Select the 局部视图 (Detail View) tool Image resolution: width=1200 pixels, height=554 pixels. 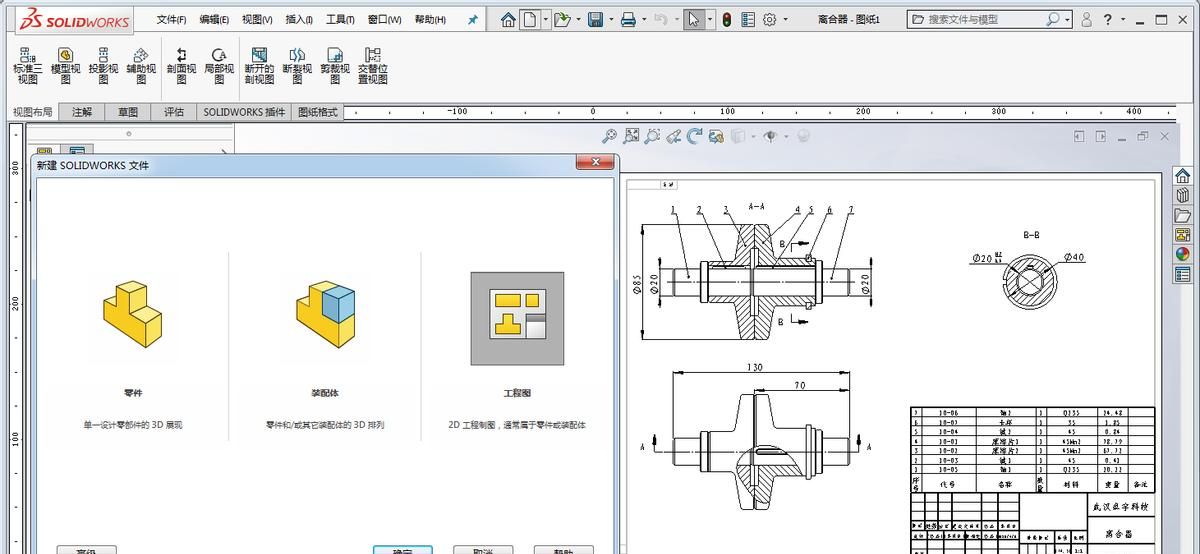pyautogui.click(x=219, y=66)
